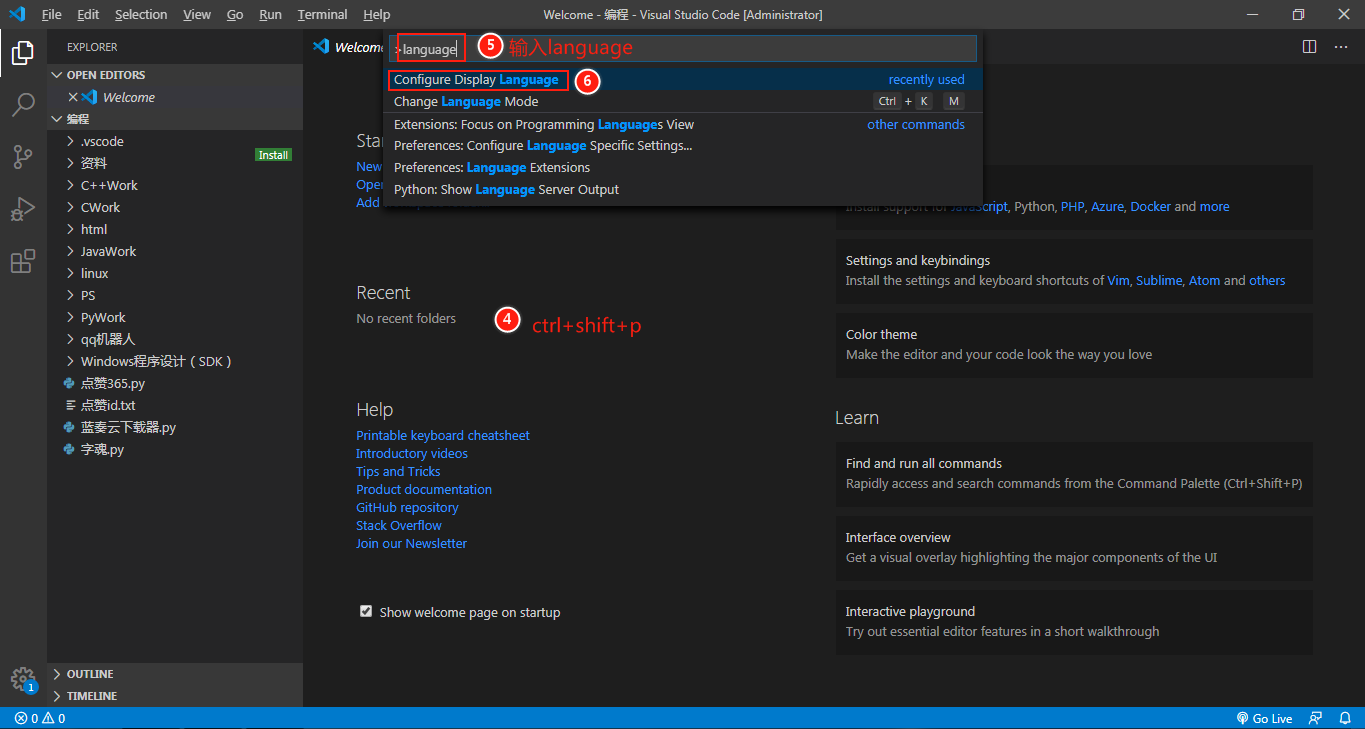Open the Extensions view
Screen dimensions: 1365x729
pyautogui.click(x=23, y=262)
